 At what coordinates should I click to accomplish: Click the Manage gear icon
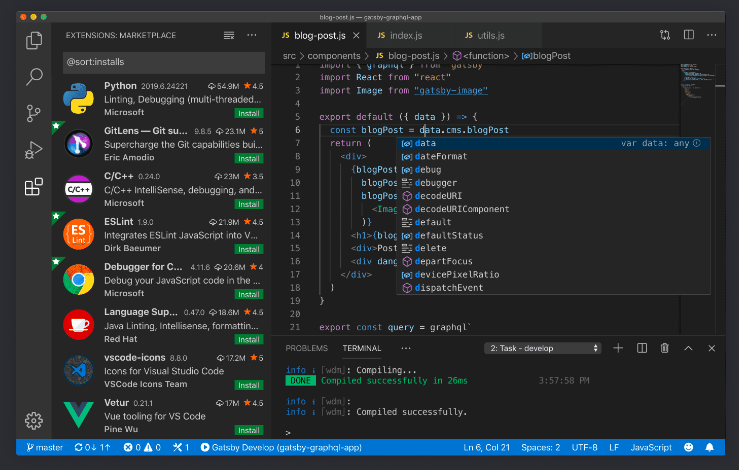[34, 420]
